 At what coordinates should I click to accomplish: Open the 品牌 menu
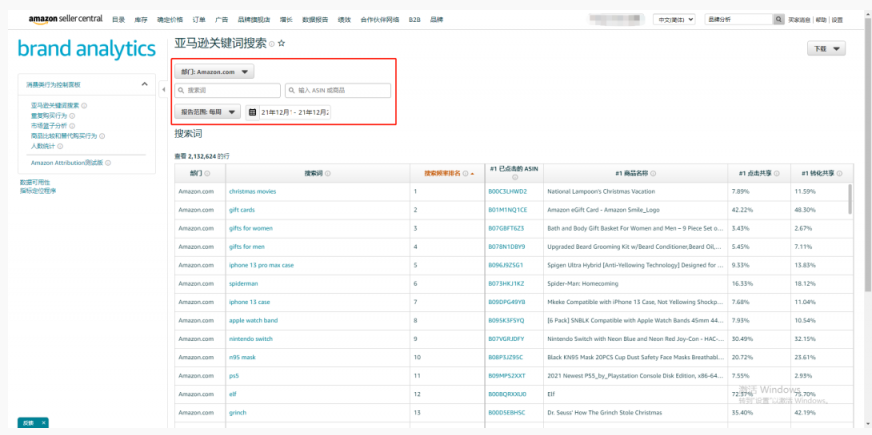point(437,19)
